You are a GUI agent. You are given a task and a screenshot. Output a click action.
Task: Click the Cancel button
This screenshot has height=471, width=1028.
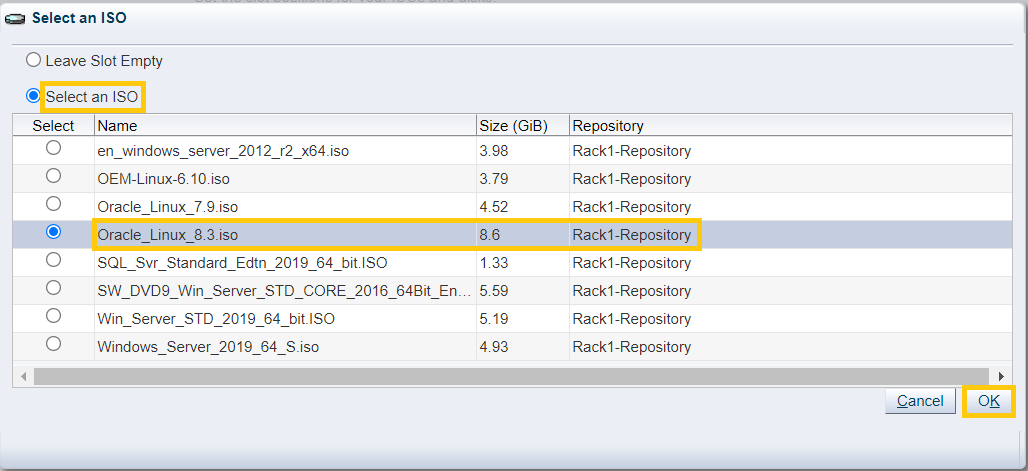click(x=920, y=401)
